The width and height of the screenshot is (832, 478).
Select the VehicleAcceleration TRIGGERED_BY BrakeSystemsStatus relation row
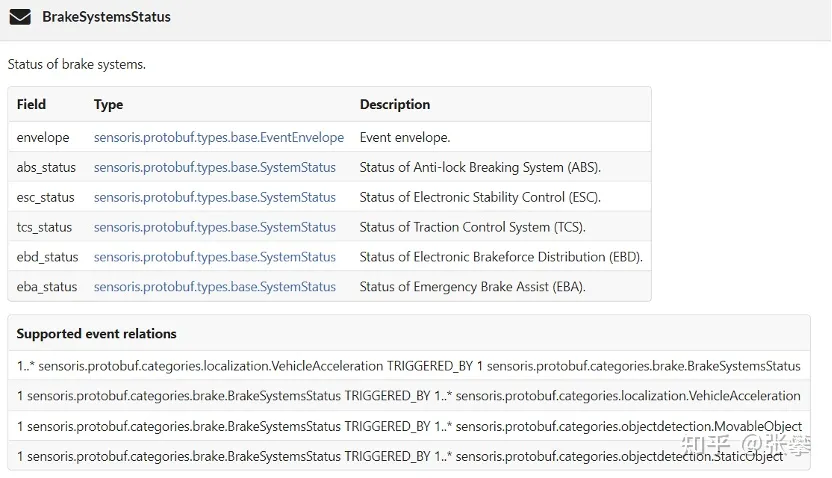tap(409, 366)
